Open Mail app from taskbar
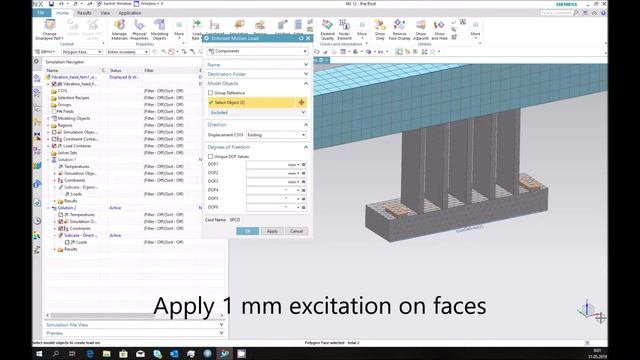640x360 pixels. (140, 353)
